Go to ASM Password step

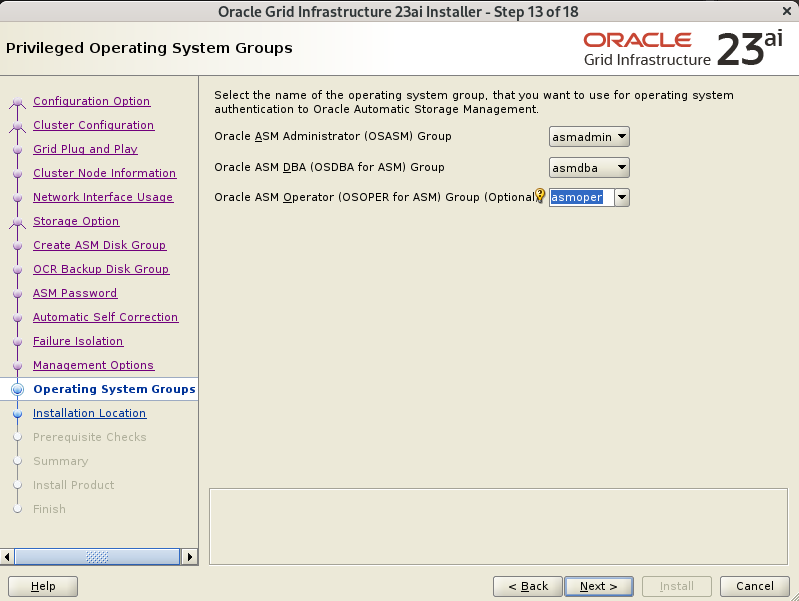[x=75, y=293]
